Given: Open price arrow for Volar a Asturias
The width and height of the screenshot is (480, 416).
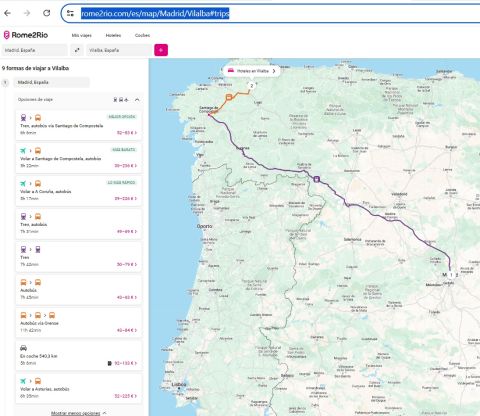Looking at the screenshot, I should tap(136, 396).
